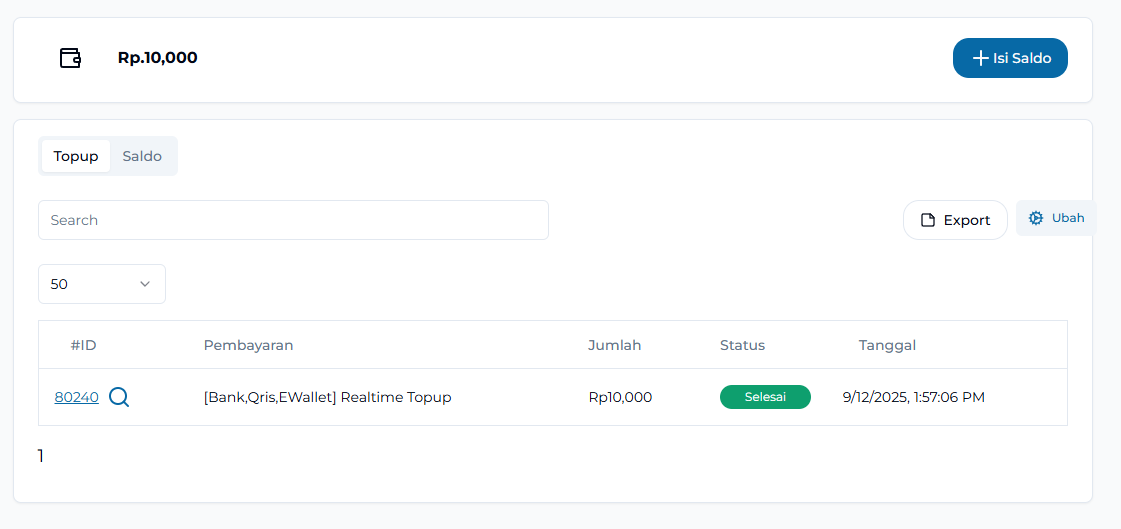Image resolution: width=1121 pixels, height=529 pixels.
Task: Export the topup table
Action: 955,220
